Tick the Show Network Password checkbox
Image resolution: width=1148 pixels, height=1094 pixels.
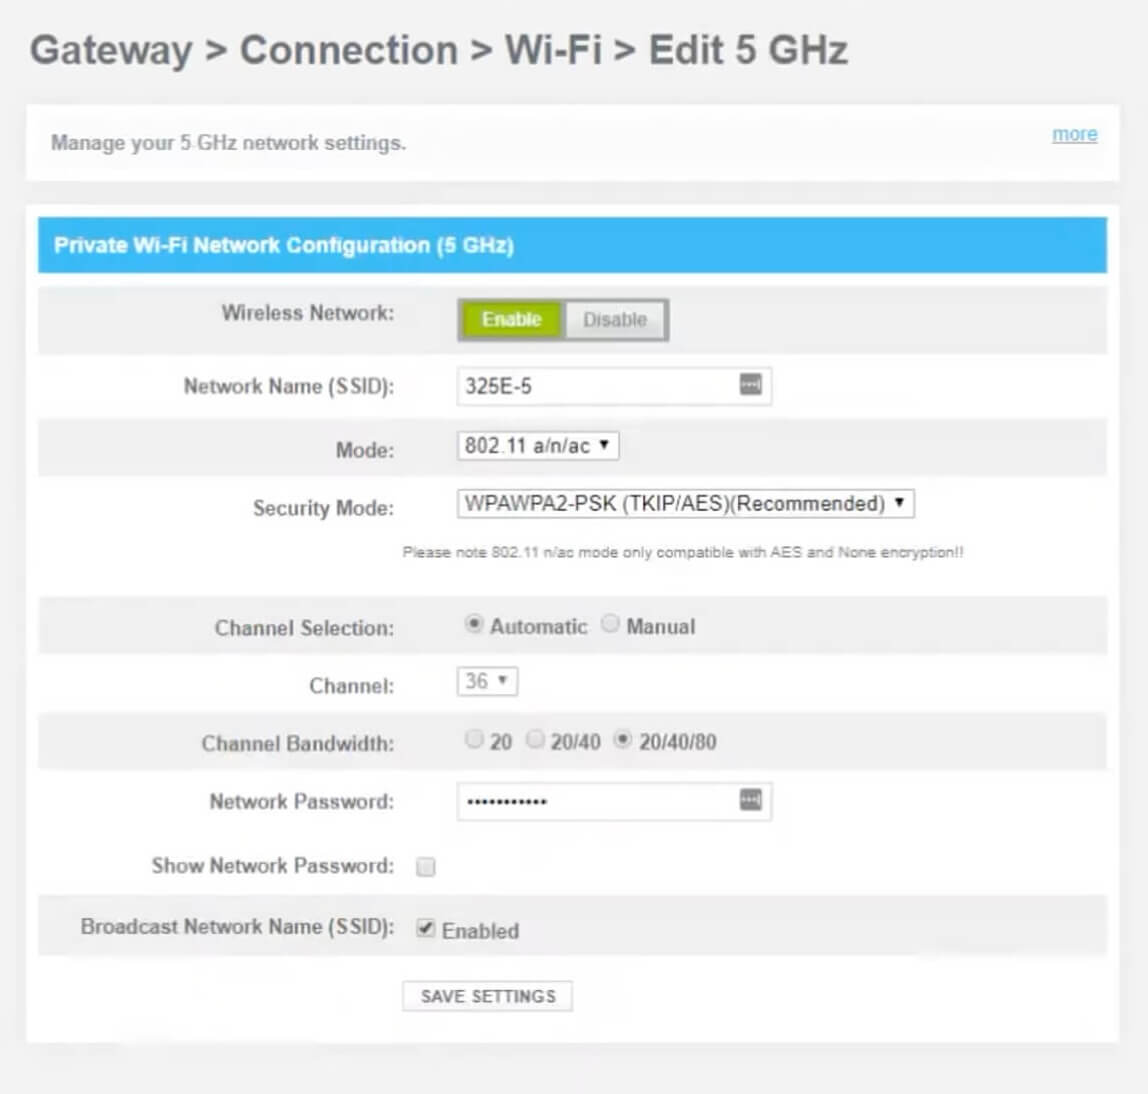click(x=426, y=867)
